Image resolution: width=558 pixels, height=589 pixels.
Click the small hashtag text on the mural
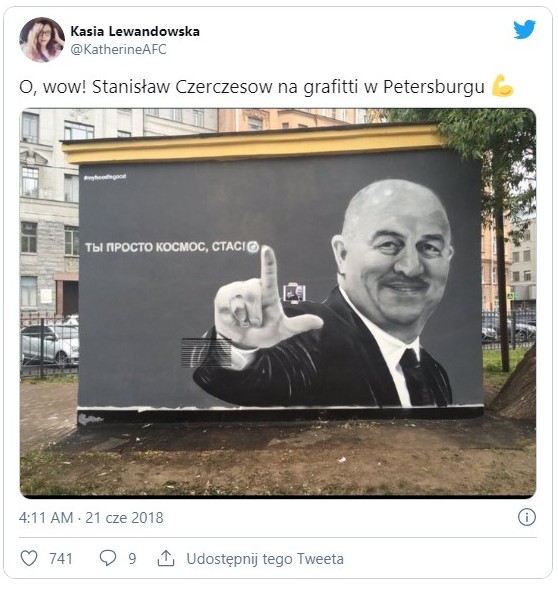click(x=105, y=177)
